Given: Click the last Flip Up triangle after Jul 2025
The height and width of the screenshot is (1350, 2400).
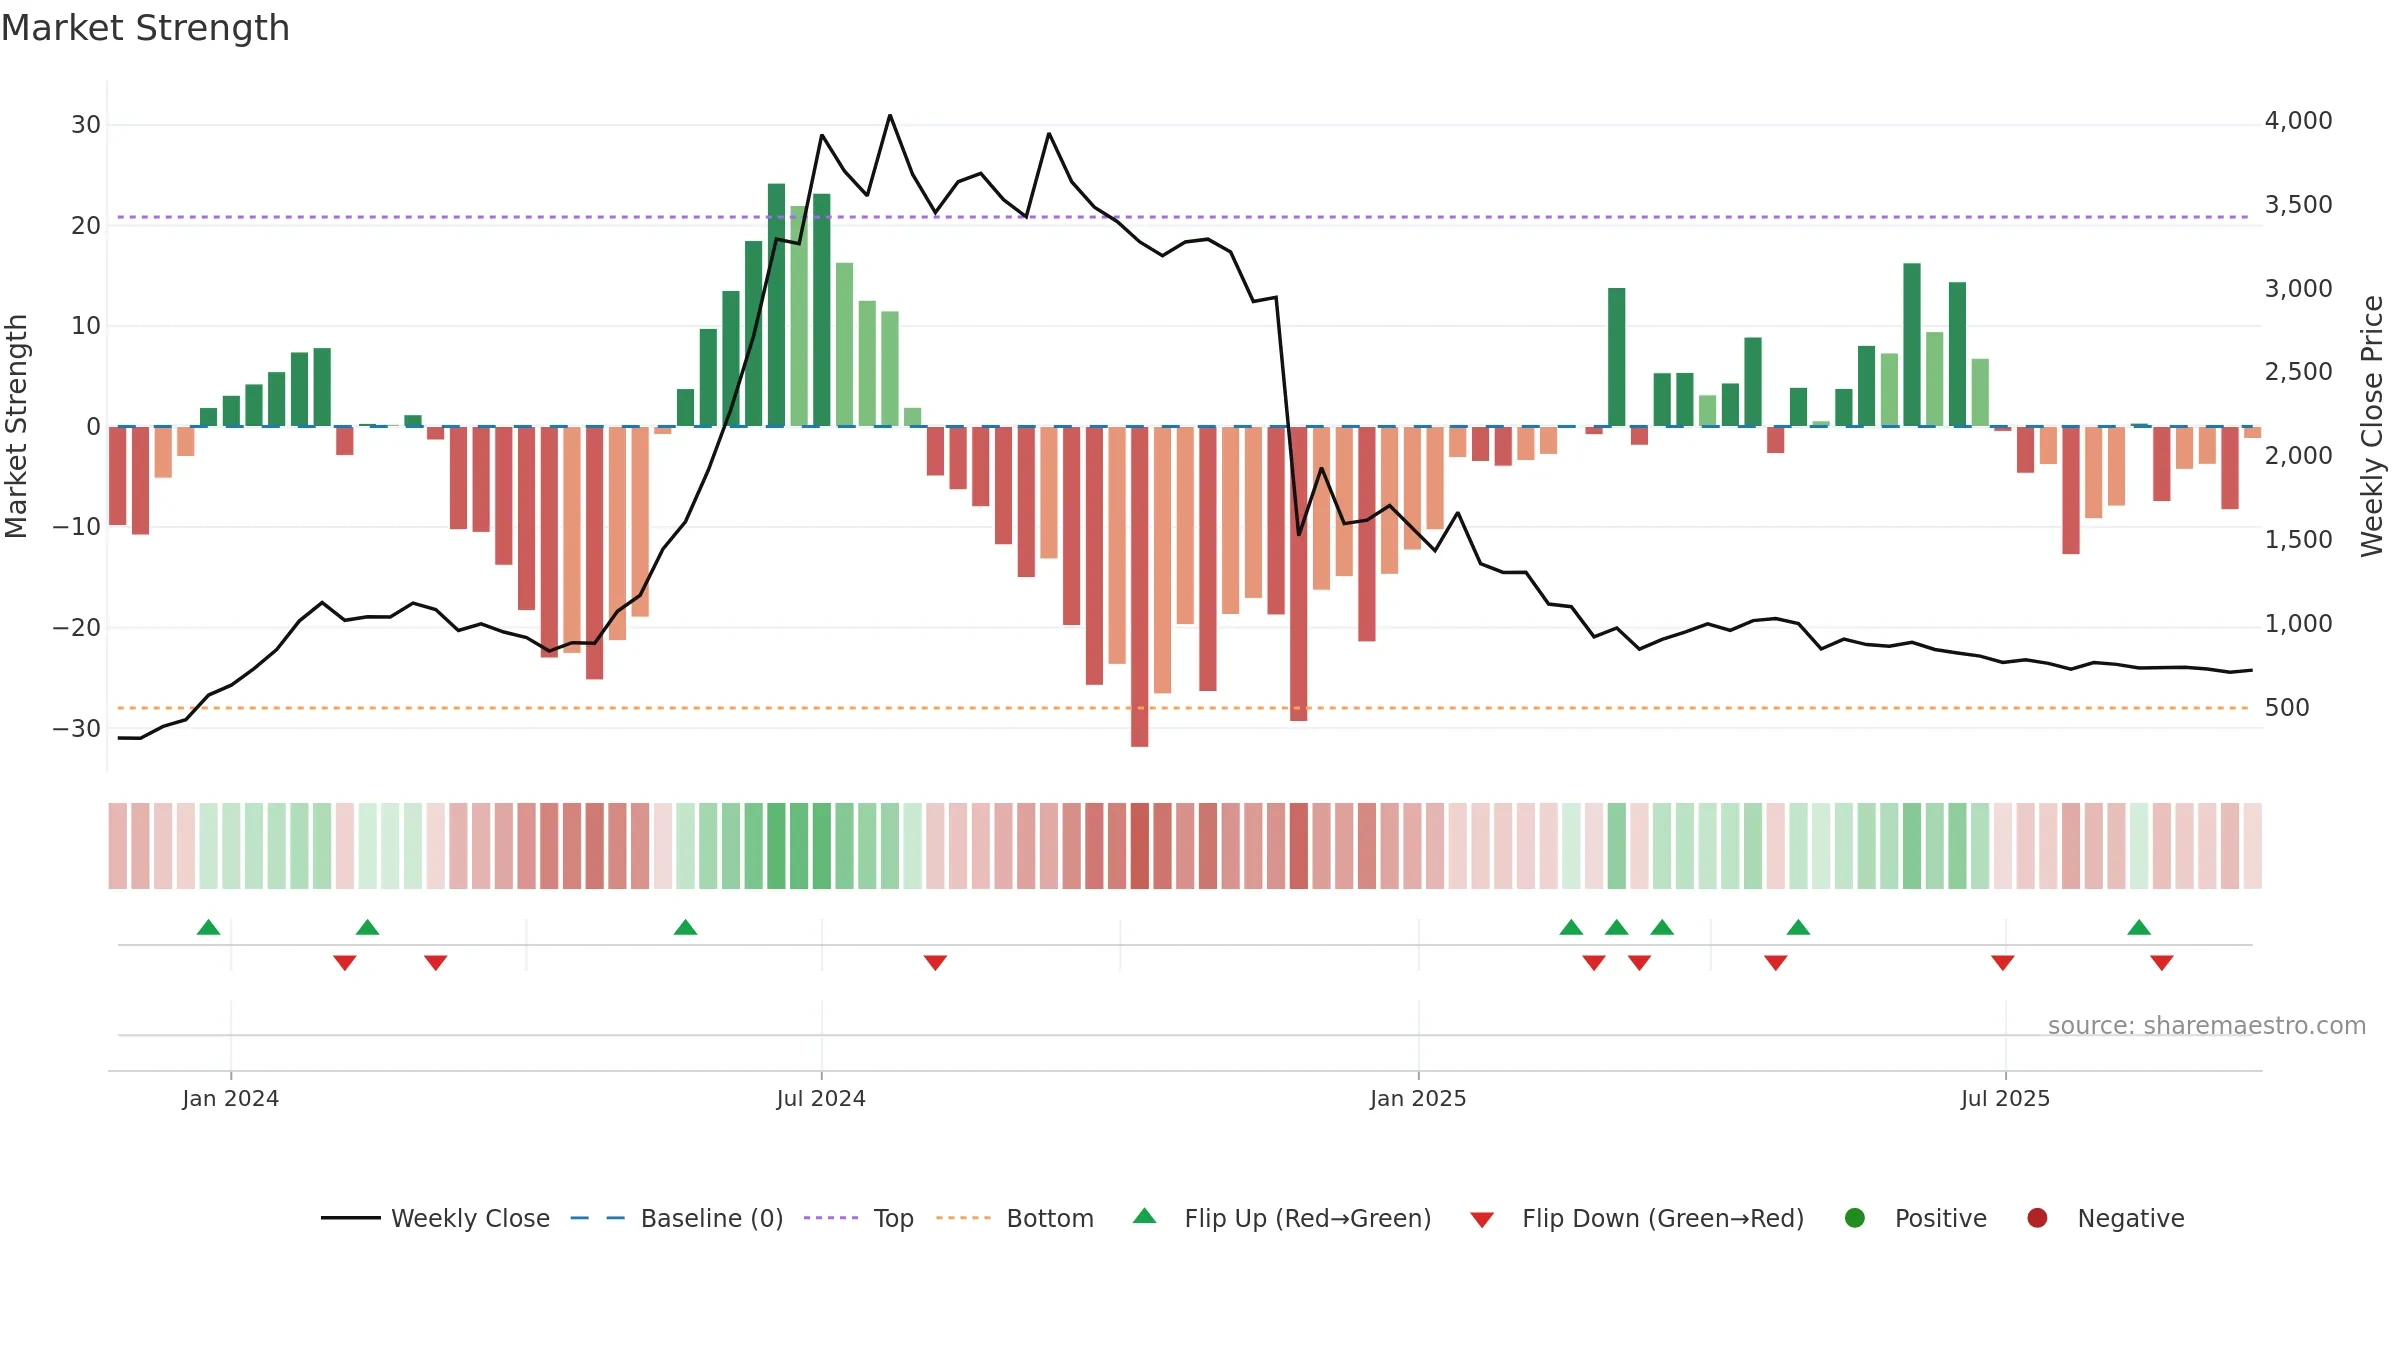Looking at the screenshot, I should pyautogui.click(x=2139, y=927).
